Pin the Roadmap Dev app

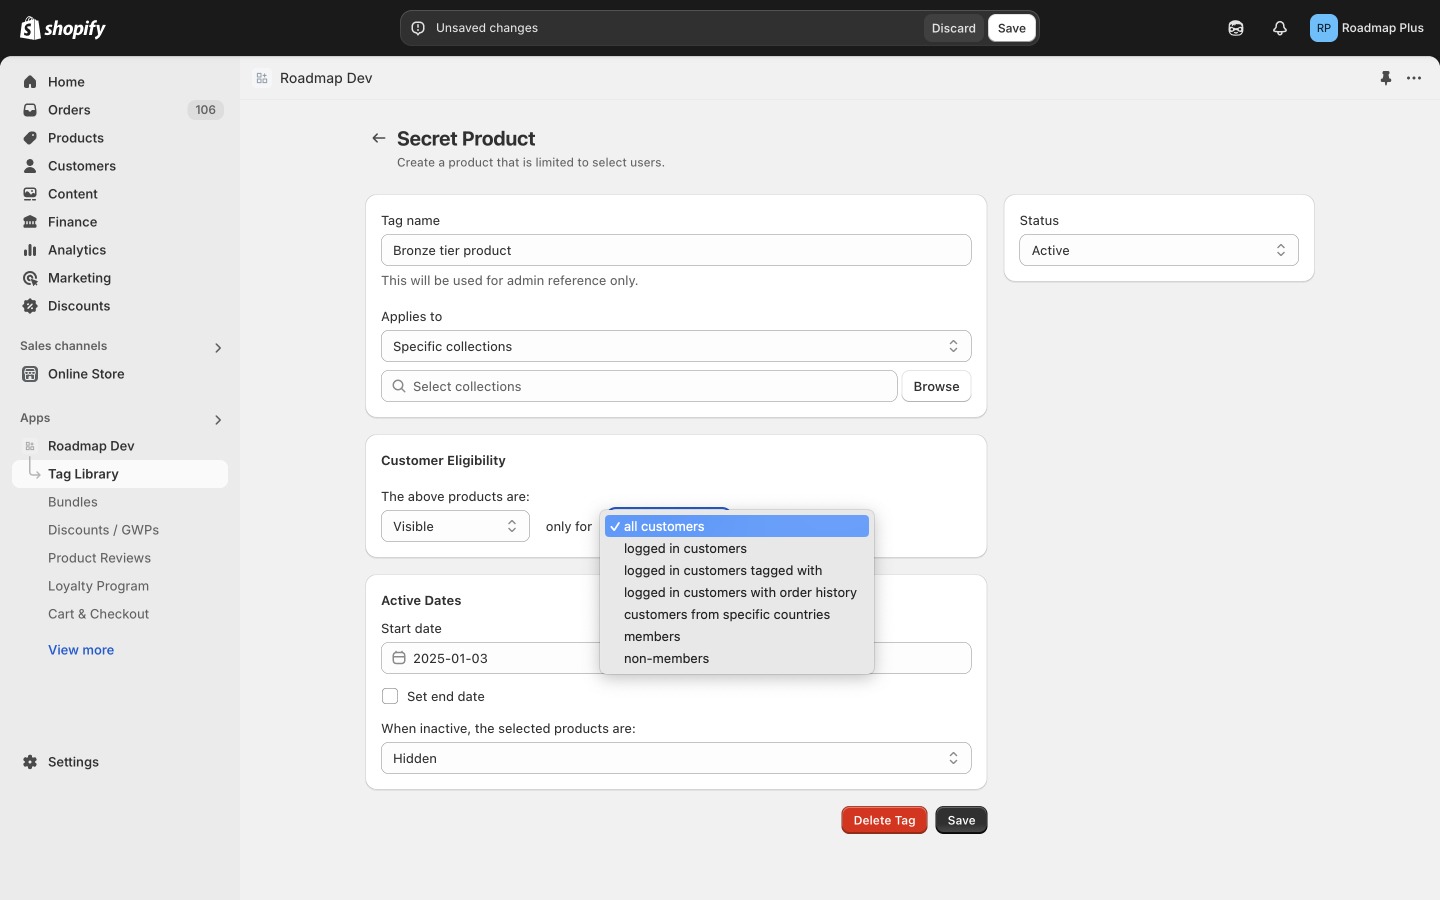pos(1386,78)
